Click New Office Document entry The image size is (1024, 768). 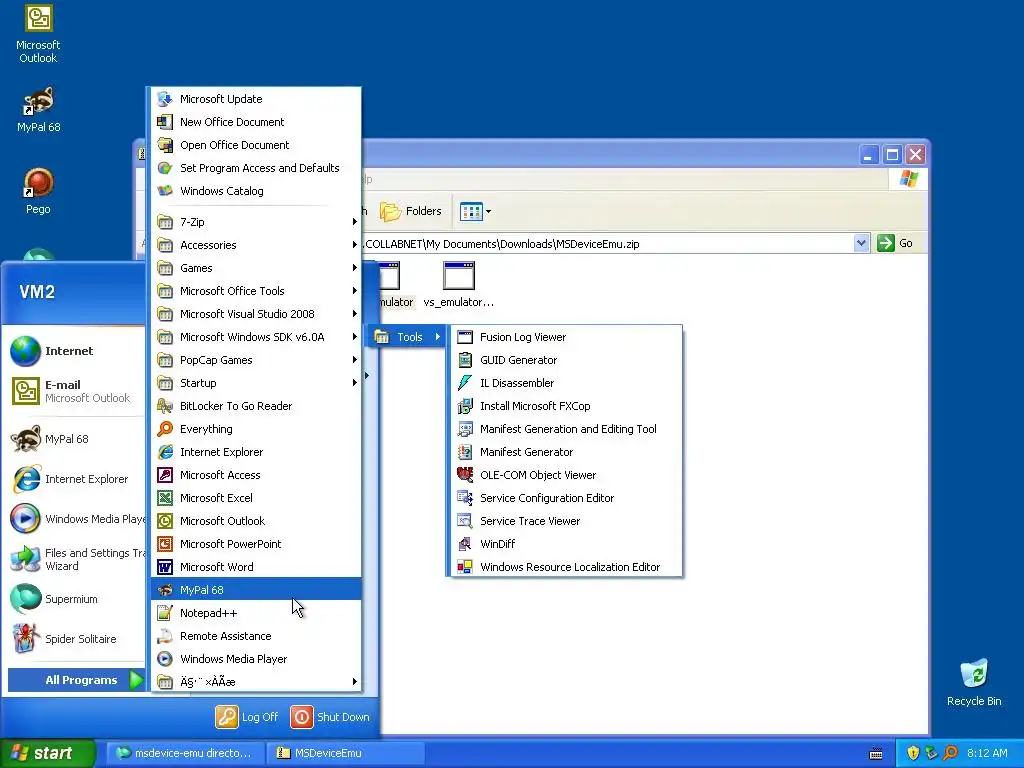[255, 121]
